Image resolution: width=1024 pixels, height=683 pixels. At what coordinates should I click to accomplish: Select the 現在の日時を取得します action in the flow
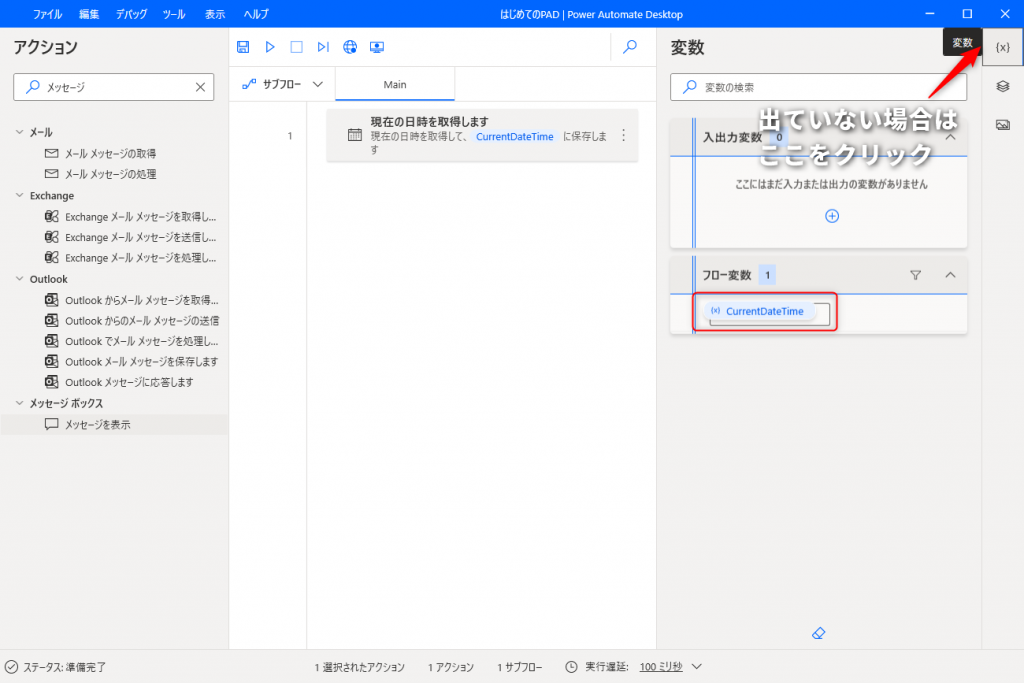482,135
